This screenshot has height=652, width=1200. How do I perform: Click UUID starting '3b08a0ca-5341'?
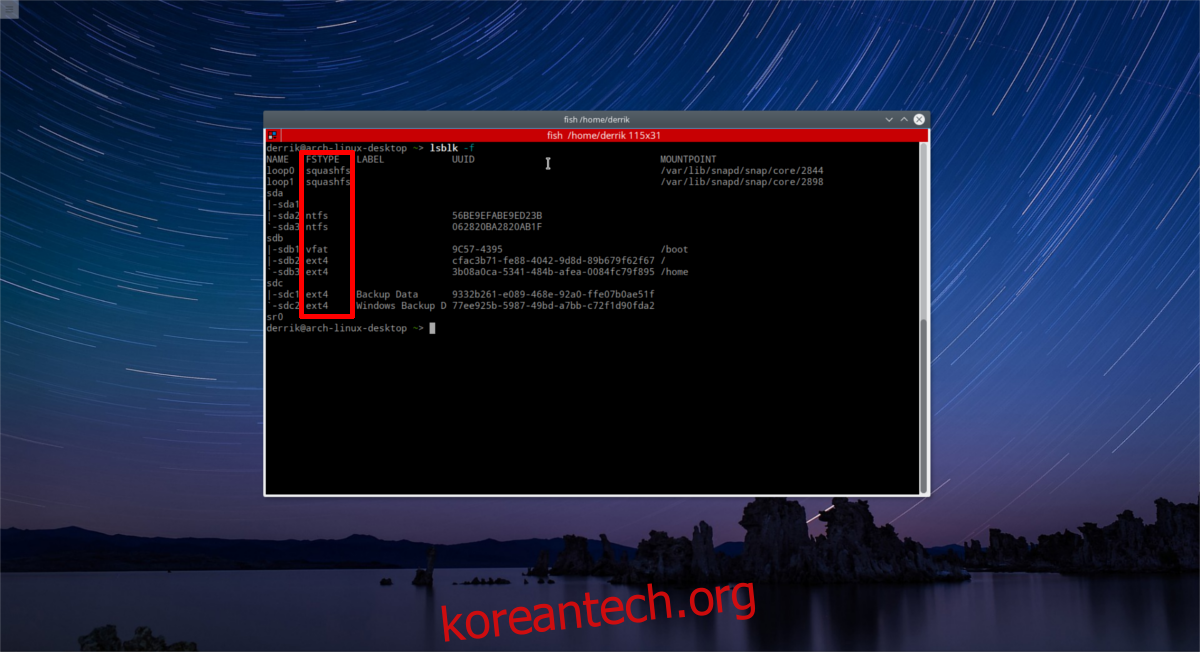coord(553,271)
